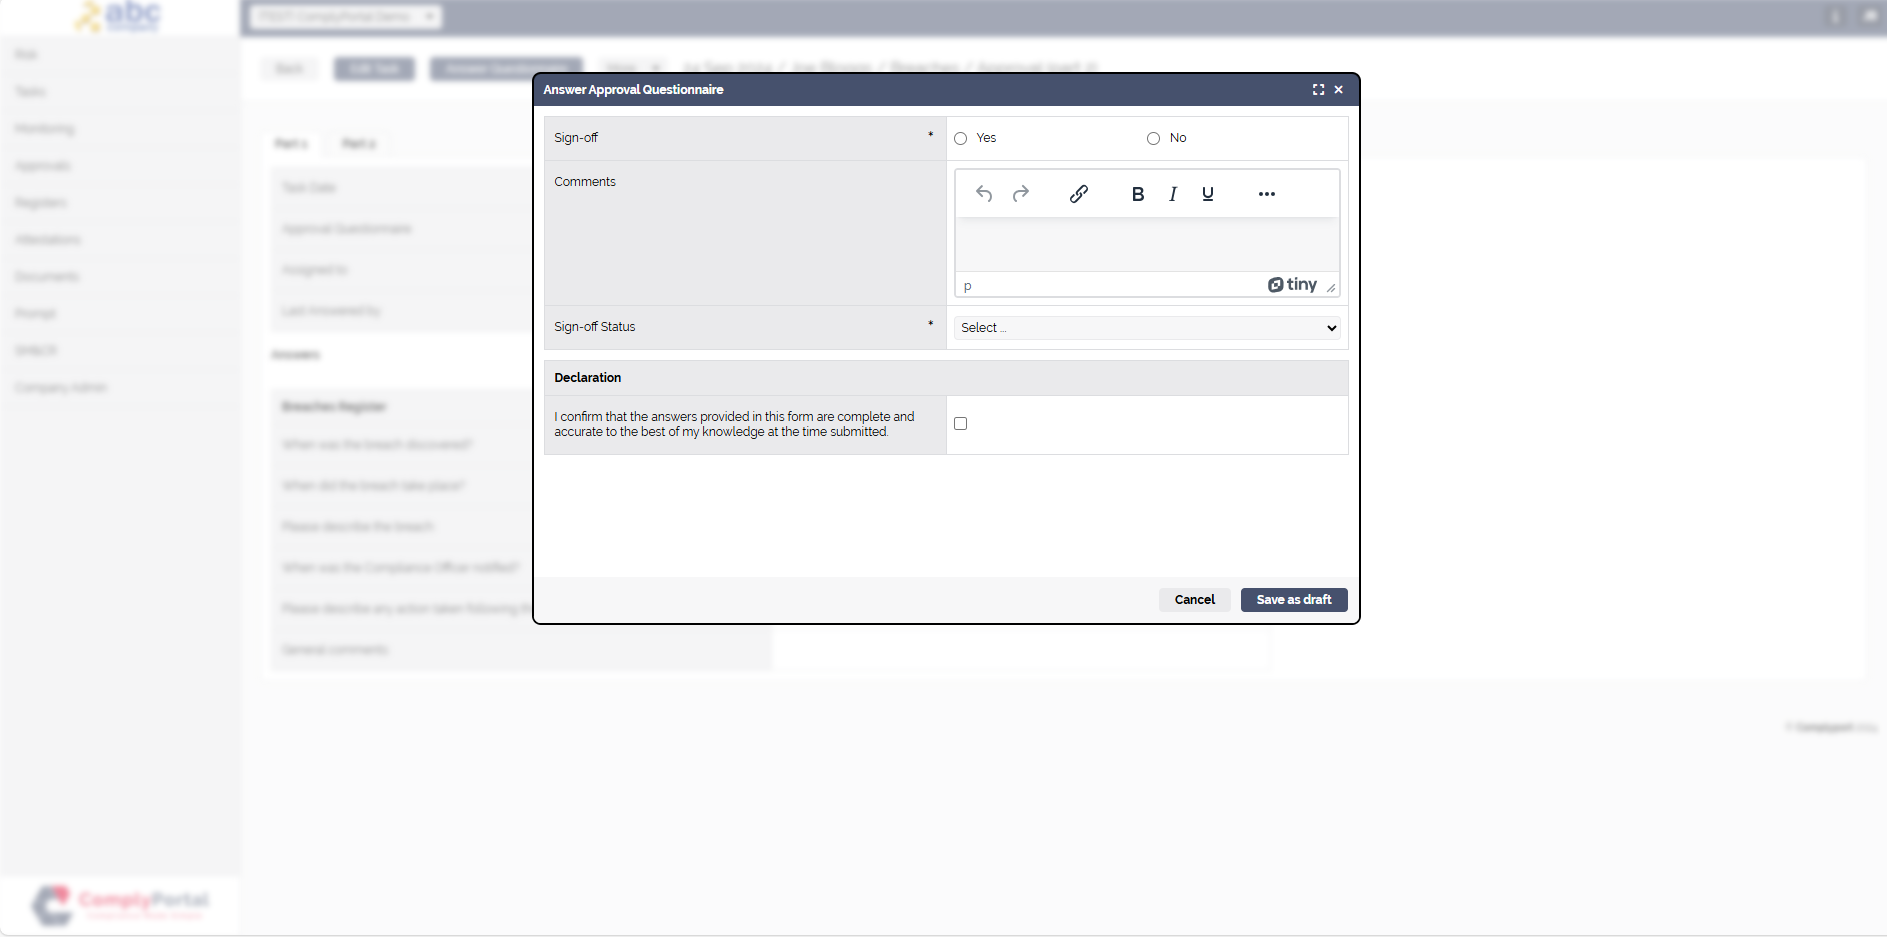This screenshot has height=937, width=1887.
Task: Open the Sign-off Status dropdown
Action: pyautogui.click(x=1147, y=328)
